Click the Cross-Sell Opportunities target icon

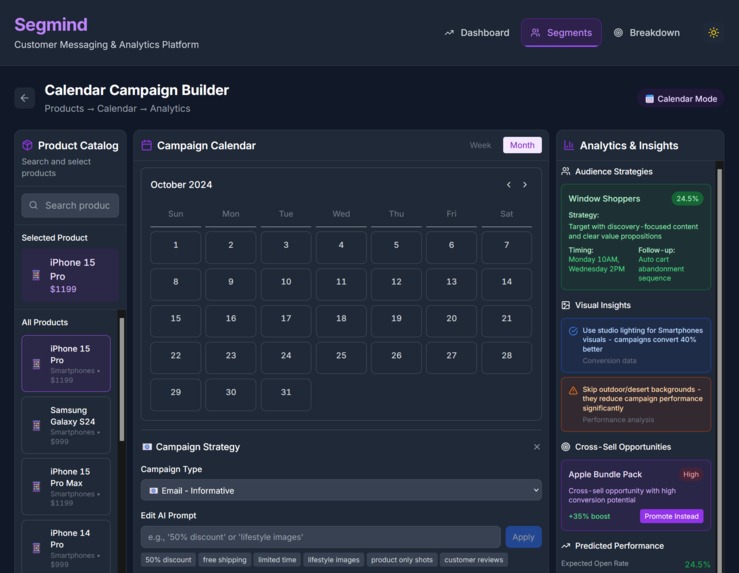point(566,447)
